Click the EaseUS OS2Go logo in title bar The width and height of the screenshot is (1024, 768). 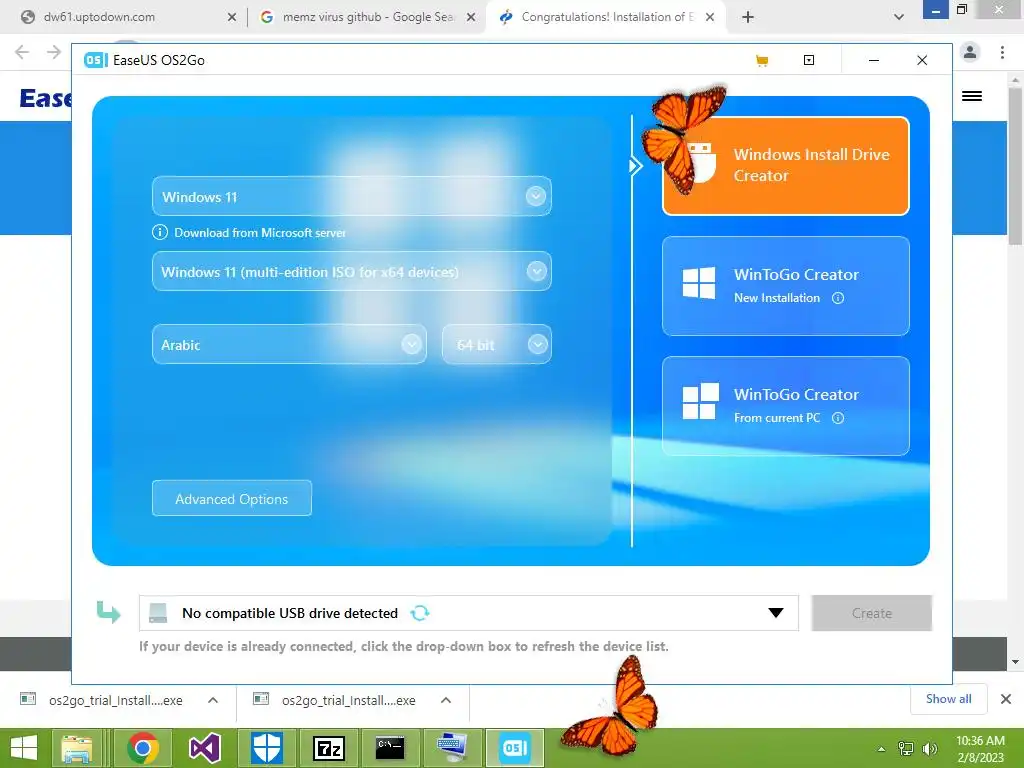pyautogui.click(x=95, y=60)
